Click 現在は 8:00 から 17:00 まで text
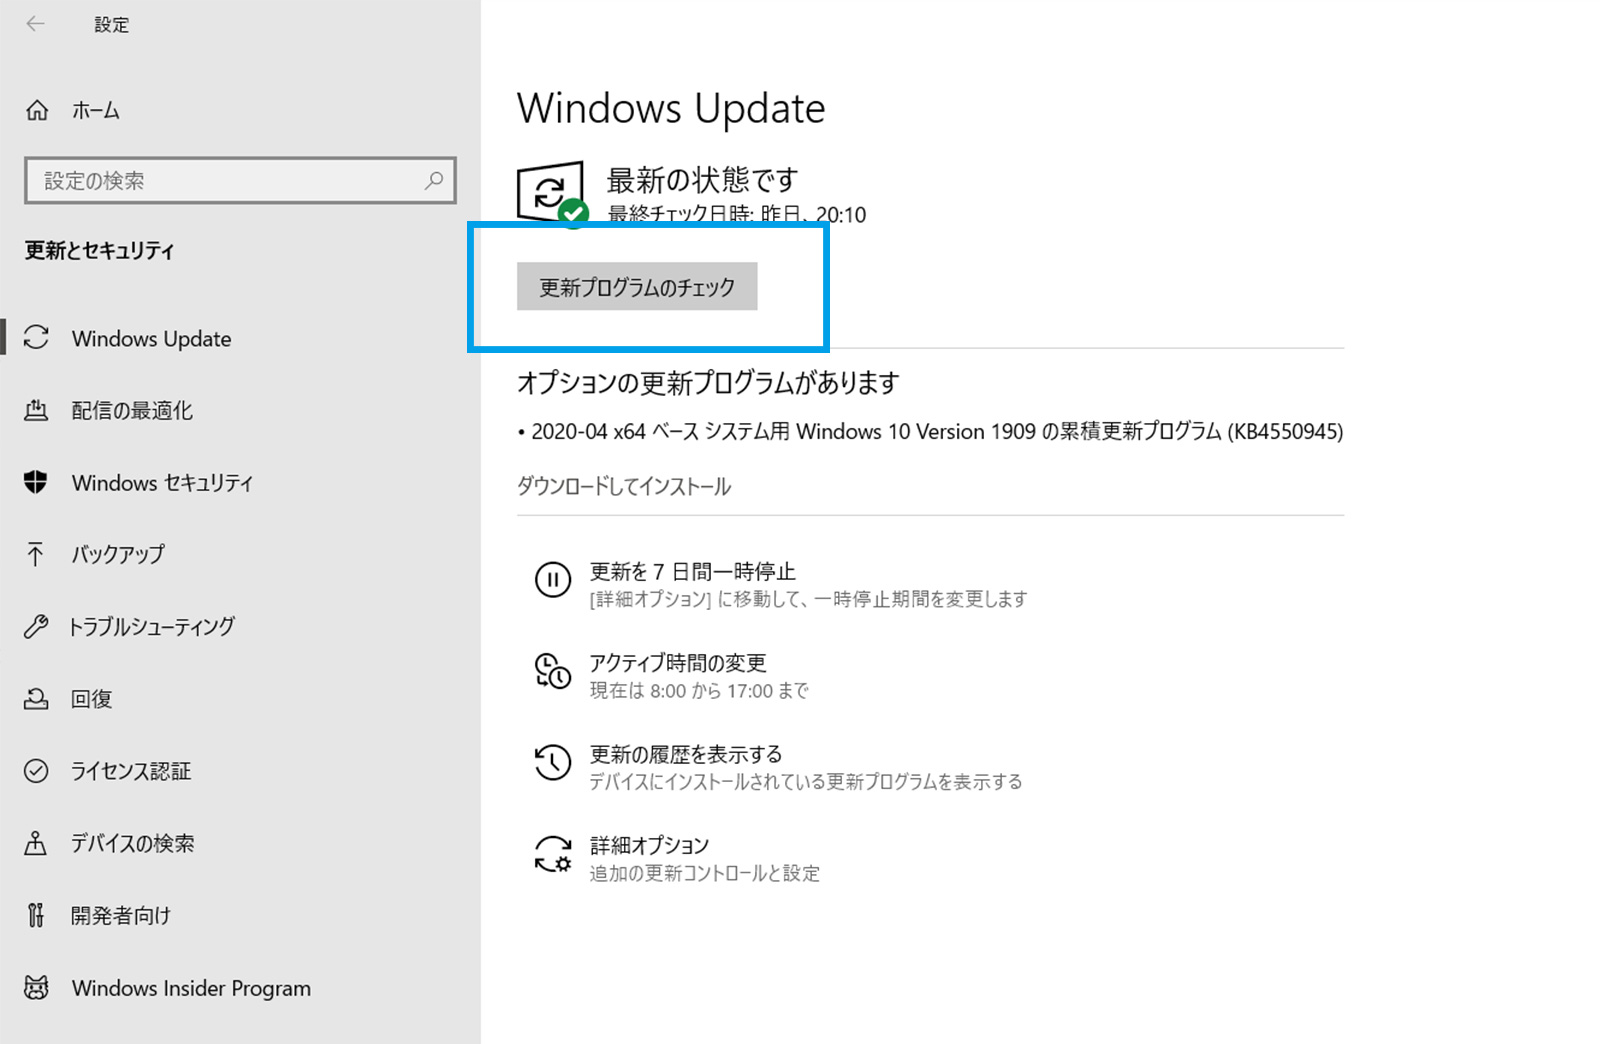The image size is (1600, 1044). click(x=699, y=691)
